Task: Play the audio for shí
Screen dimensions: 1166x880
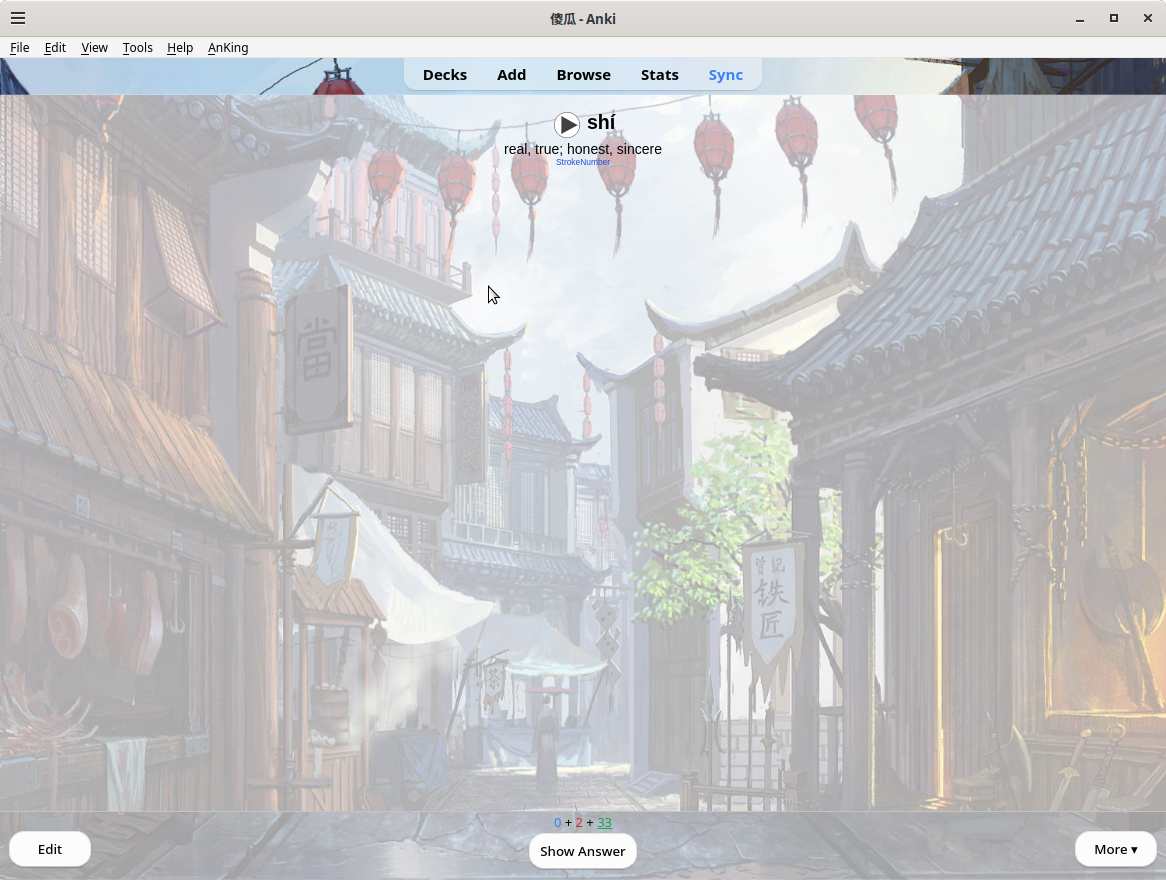Action: click(567, 124)
